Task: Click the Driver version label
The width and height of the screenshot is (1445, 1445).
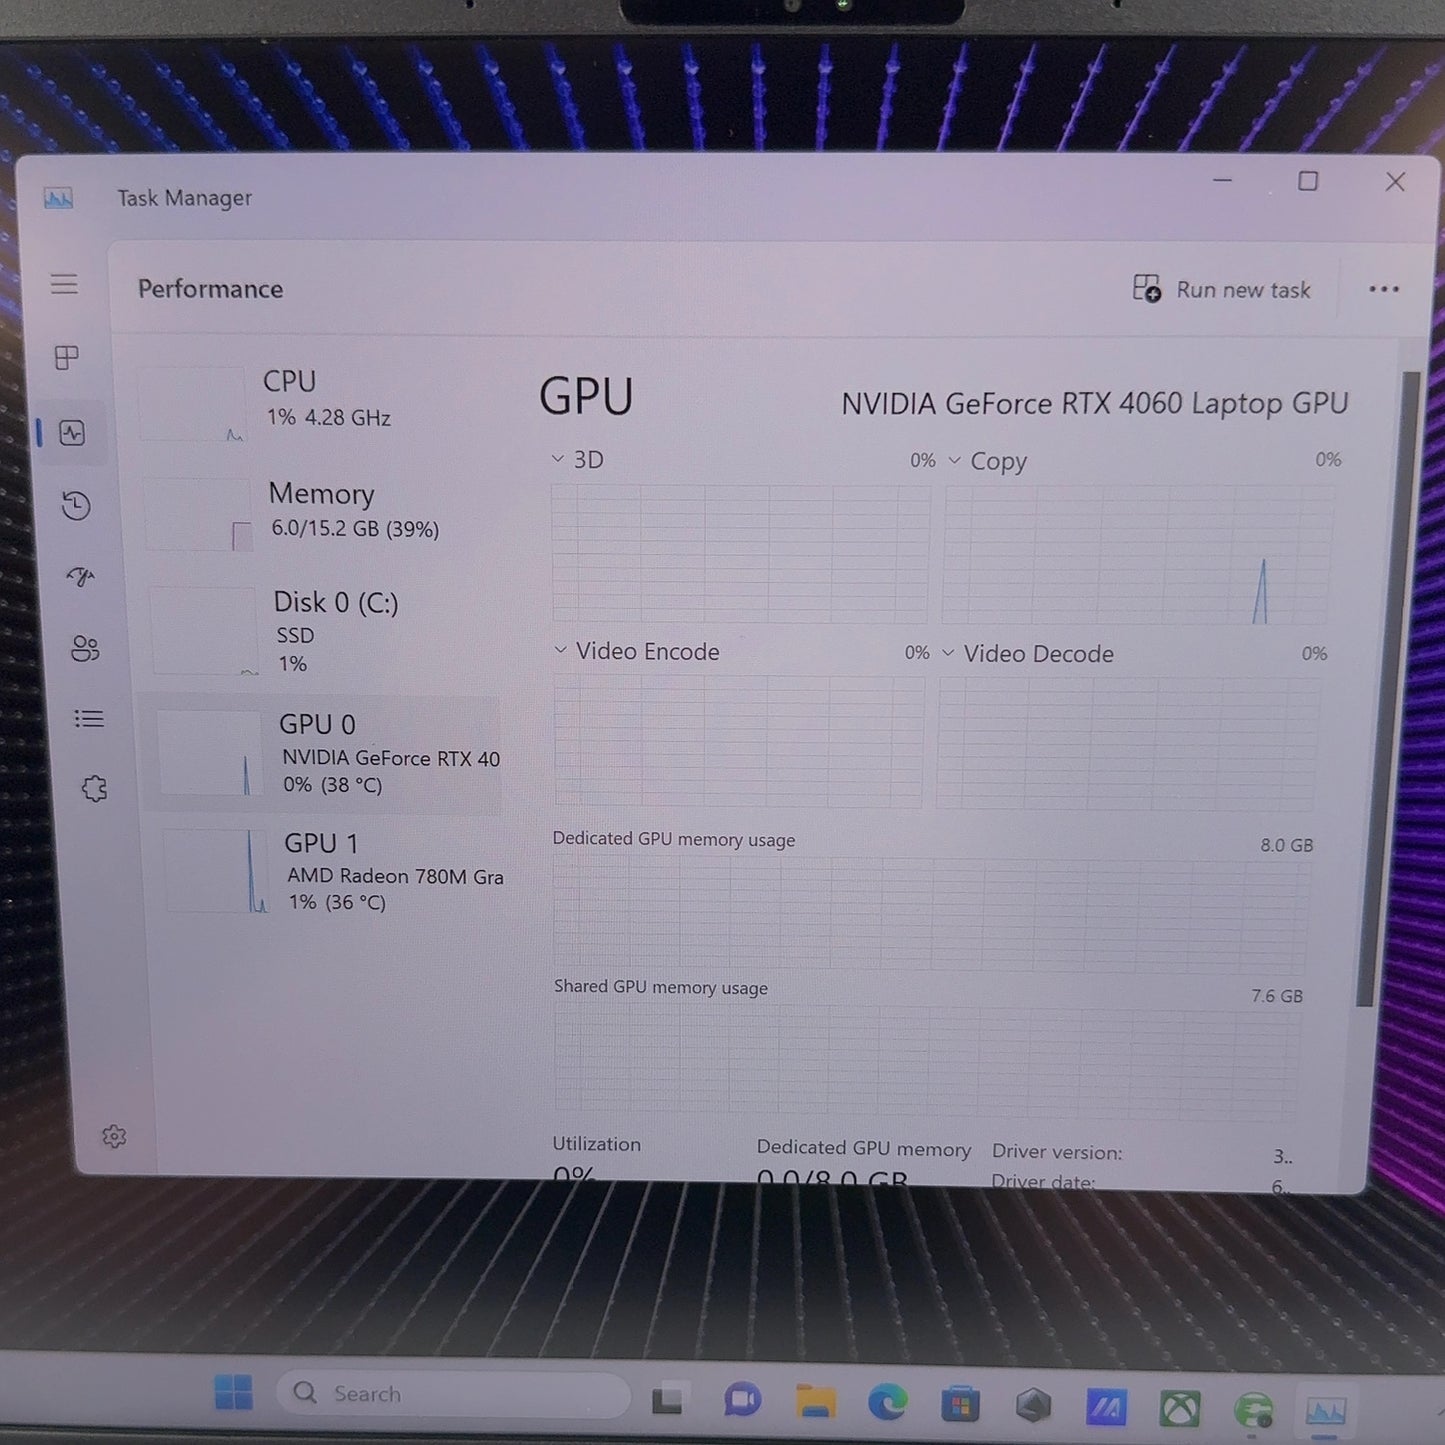Action: tap(1057, 1152)
